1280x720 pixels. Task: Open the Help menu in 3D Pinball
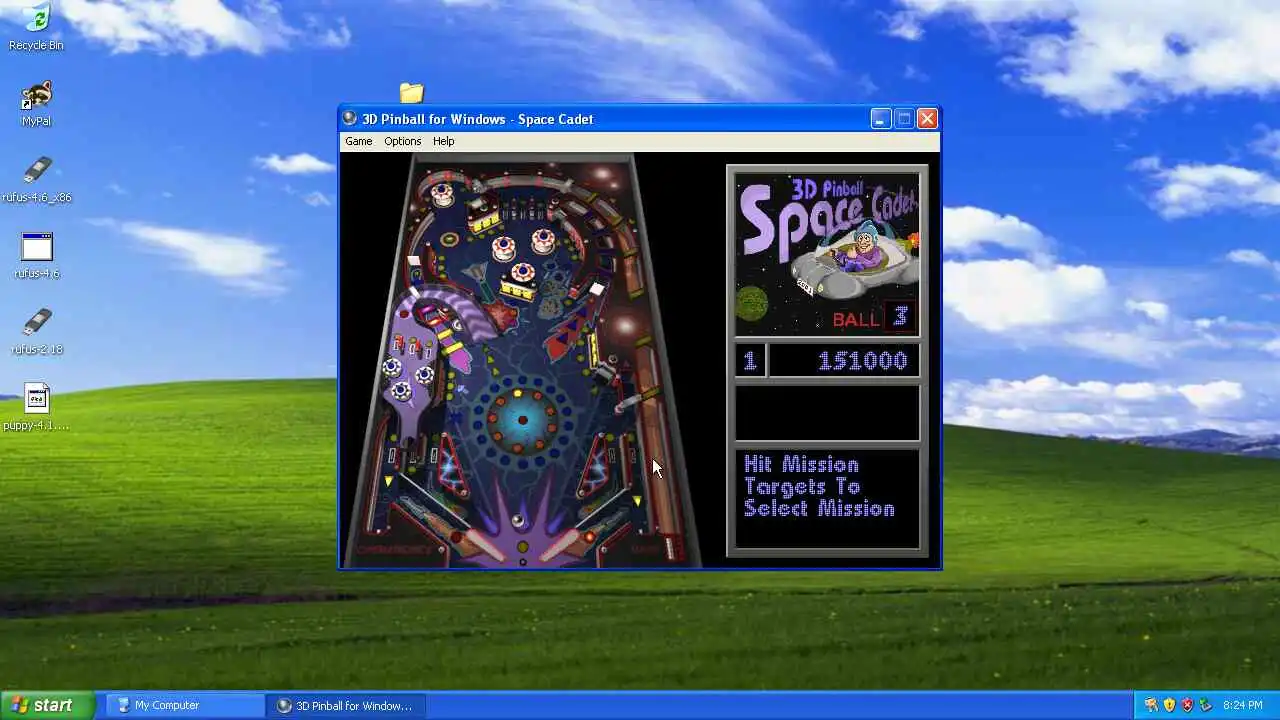[x=443, y=141]
